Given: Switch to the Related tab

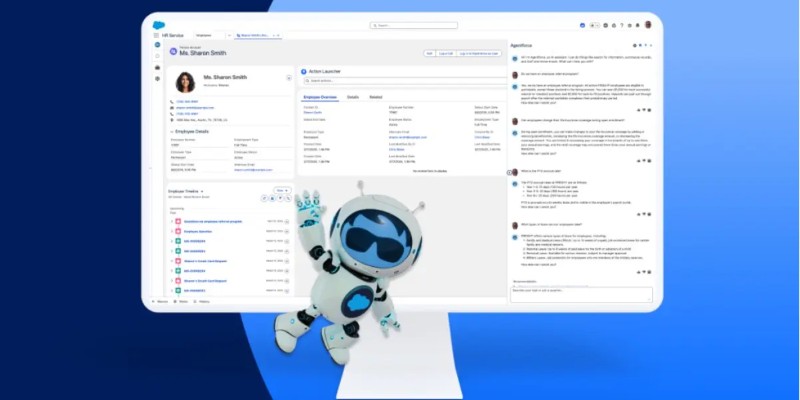Looking at the screenshot, I should pyautogui.click(x=376, y=97).
